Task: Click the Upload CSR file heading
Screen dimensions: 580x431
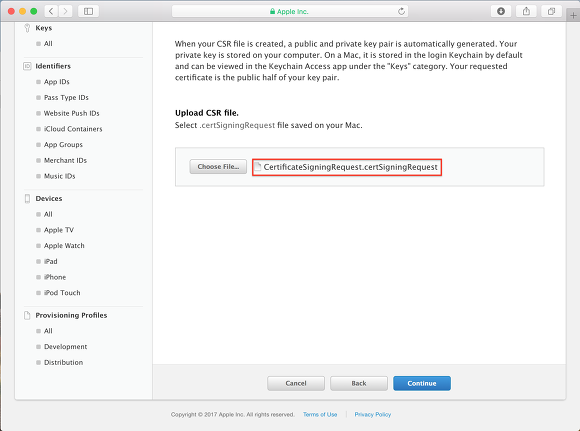Action: 207,113
